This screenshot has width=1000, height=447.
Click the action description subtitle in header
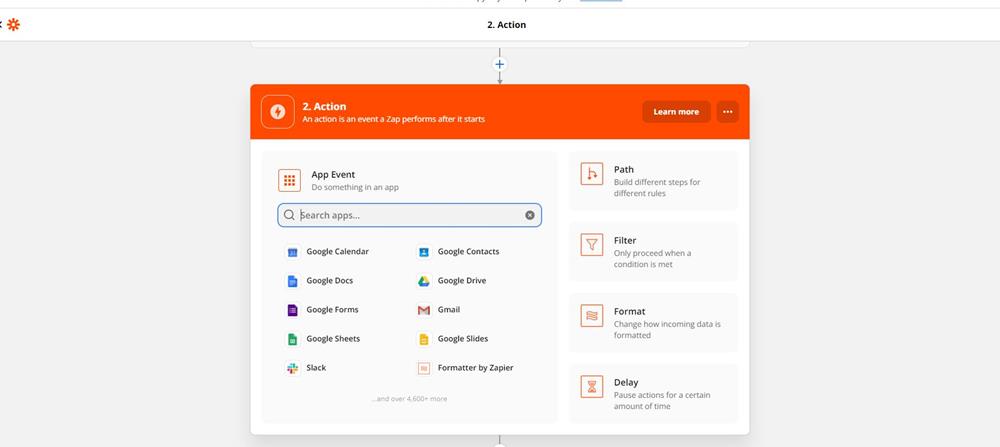click(393, 119)
